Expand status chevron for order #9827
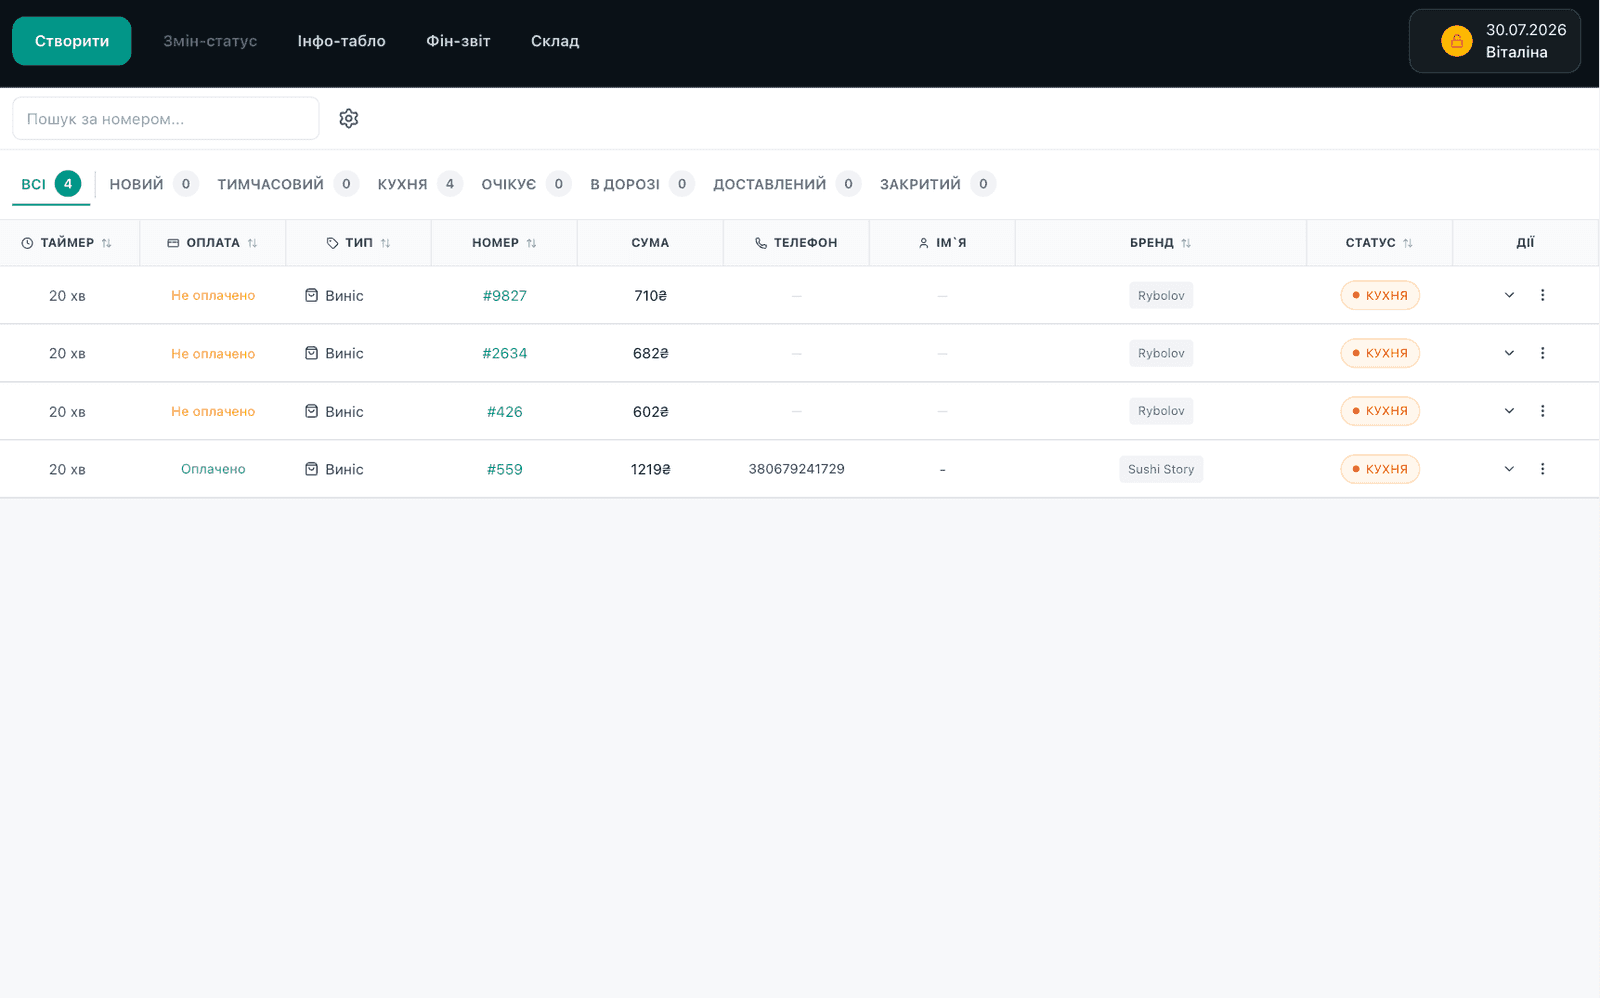This screenshot has height=998, width=1600. [1509, 295]
